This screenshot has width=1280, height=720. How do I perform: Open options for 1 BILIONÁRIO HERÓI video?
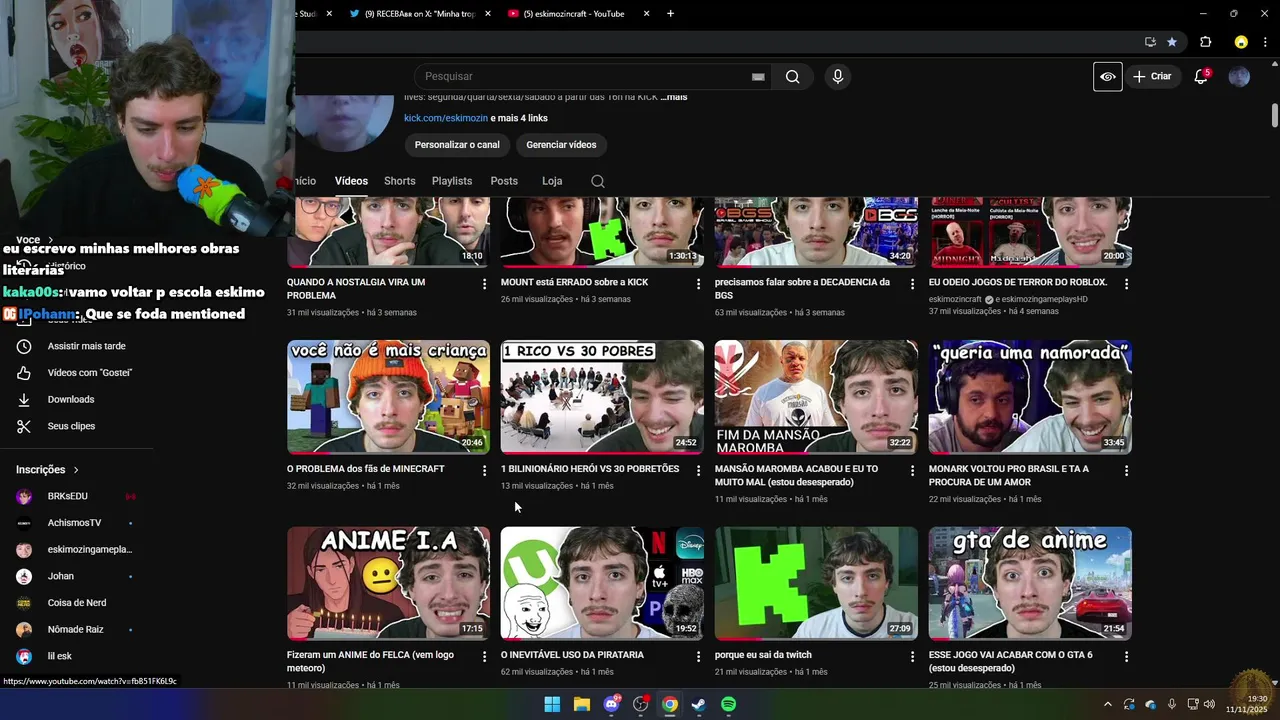pos(698,470)
